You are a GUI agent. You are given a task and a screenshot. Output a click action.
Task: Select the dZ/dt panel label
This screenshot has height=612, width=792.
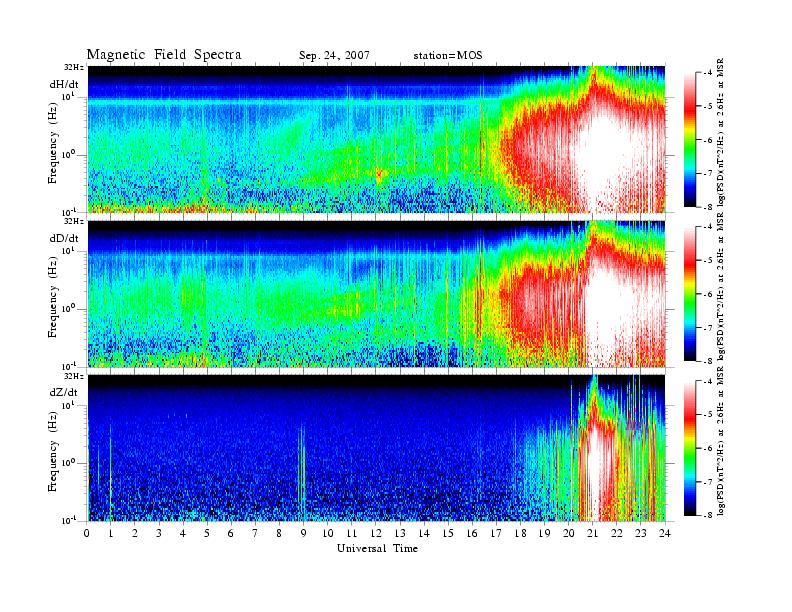tap(64, 392)
